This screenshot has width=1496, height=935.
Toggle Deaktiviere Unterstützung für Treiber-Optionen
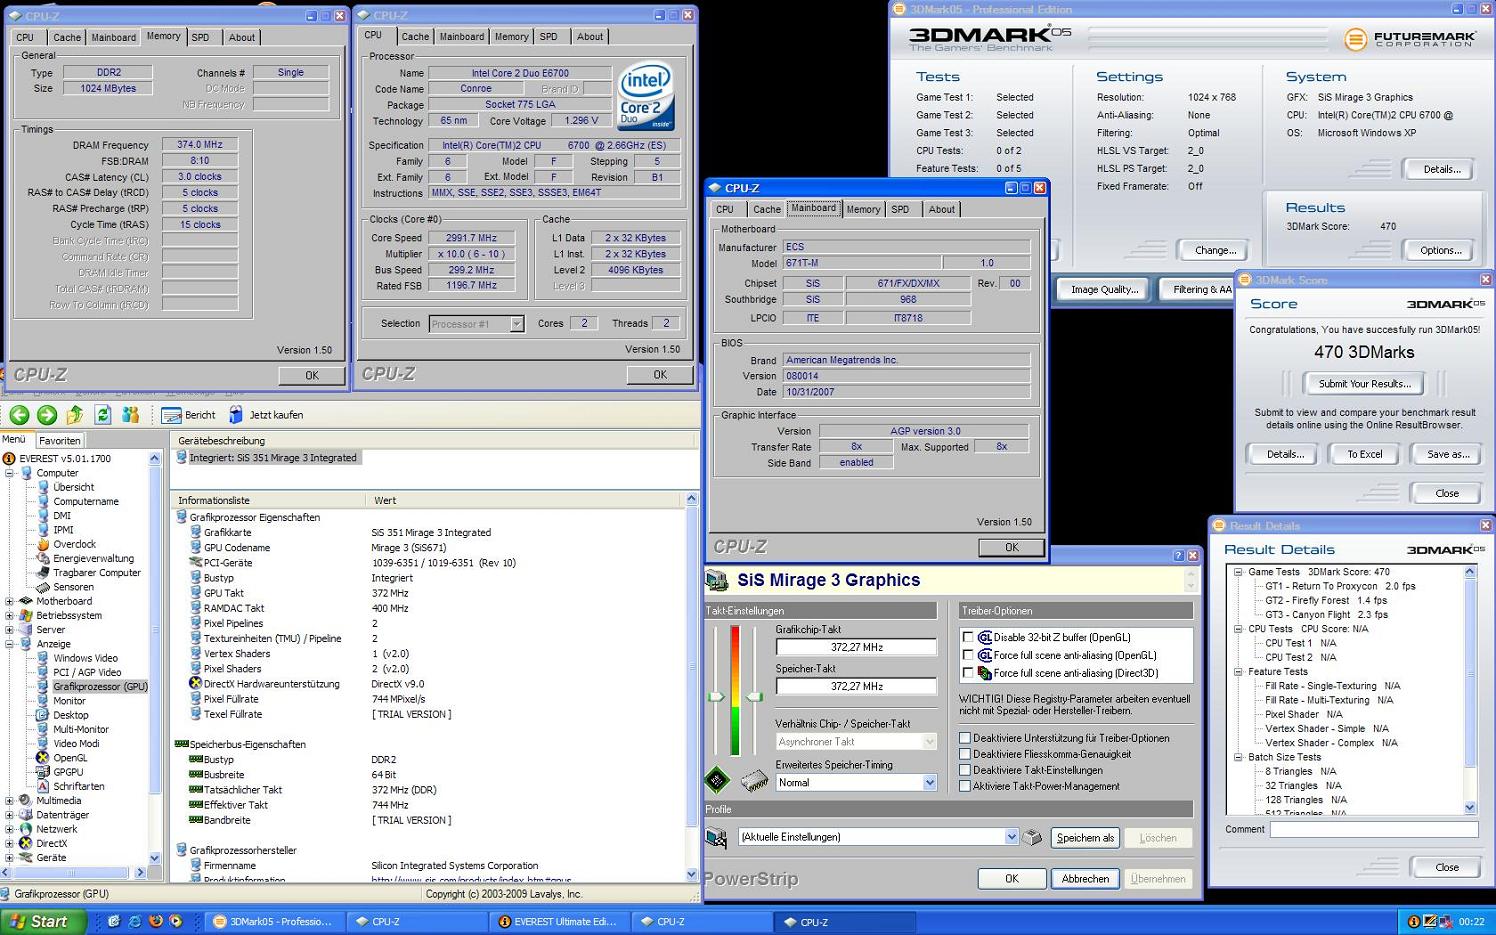pos(965,738)
